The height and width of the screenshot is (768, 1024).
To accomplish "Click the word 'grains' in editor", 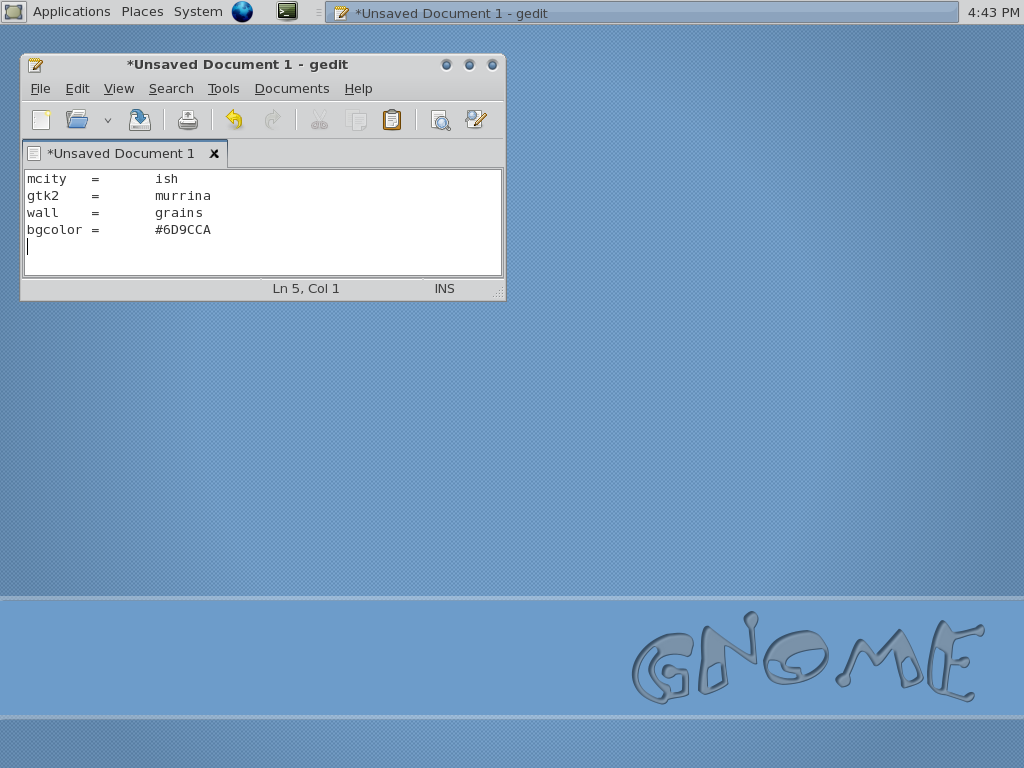I will (179, 213).
